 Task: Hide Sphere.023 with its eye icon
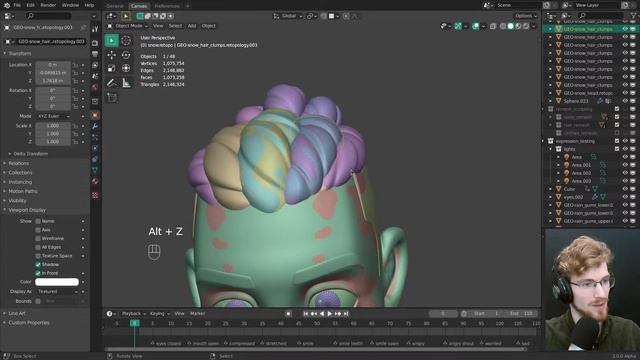click(x=625, y=101)
